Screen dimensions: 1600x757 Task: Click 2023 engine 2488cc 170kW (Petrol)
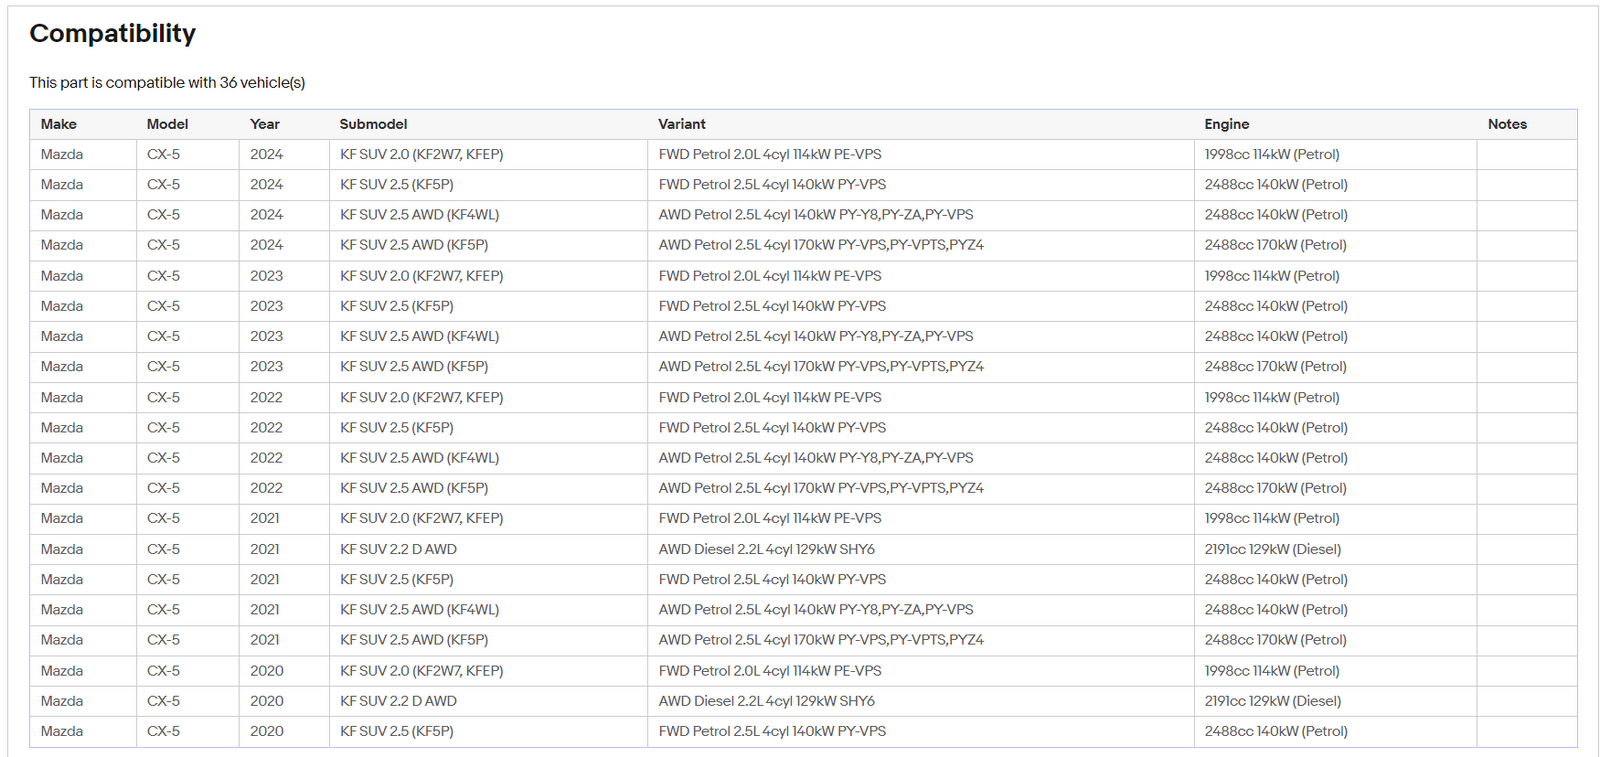(1276, 367)
